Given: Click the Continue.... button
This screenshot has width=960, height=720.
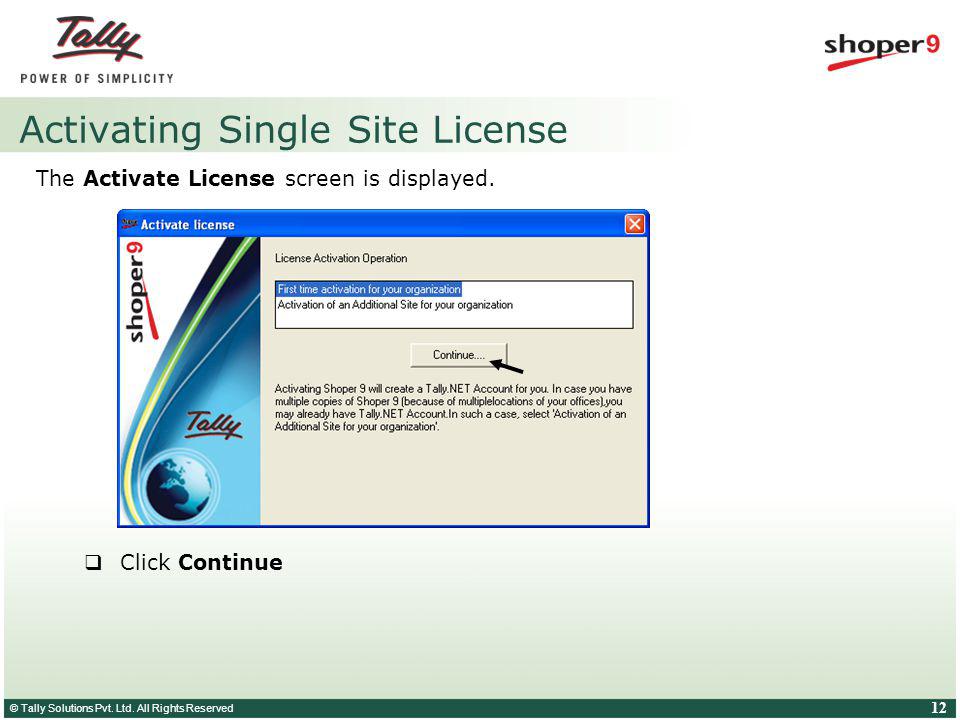Looking at the screenshot, I should 459,355.
